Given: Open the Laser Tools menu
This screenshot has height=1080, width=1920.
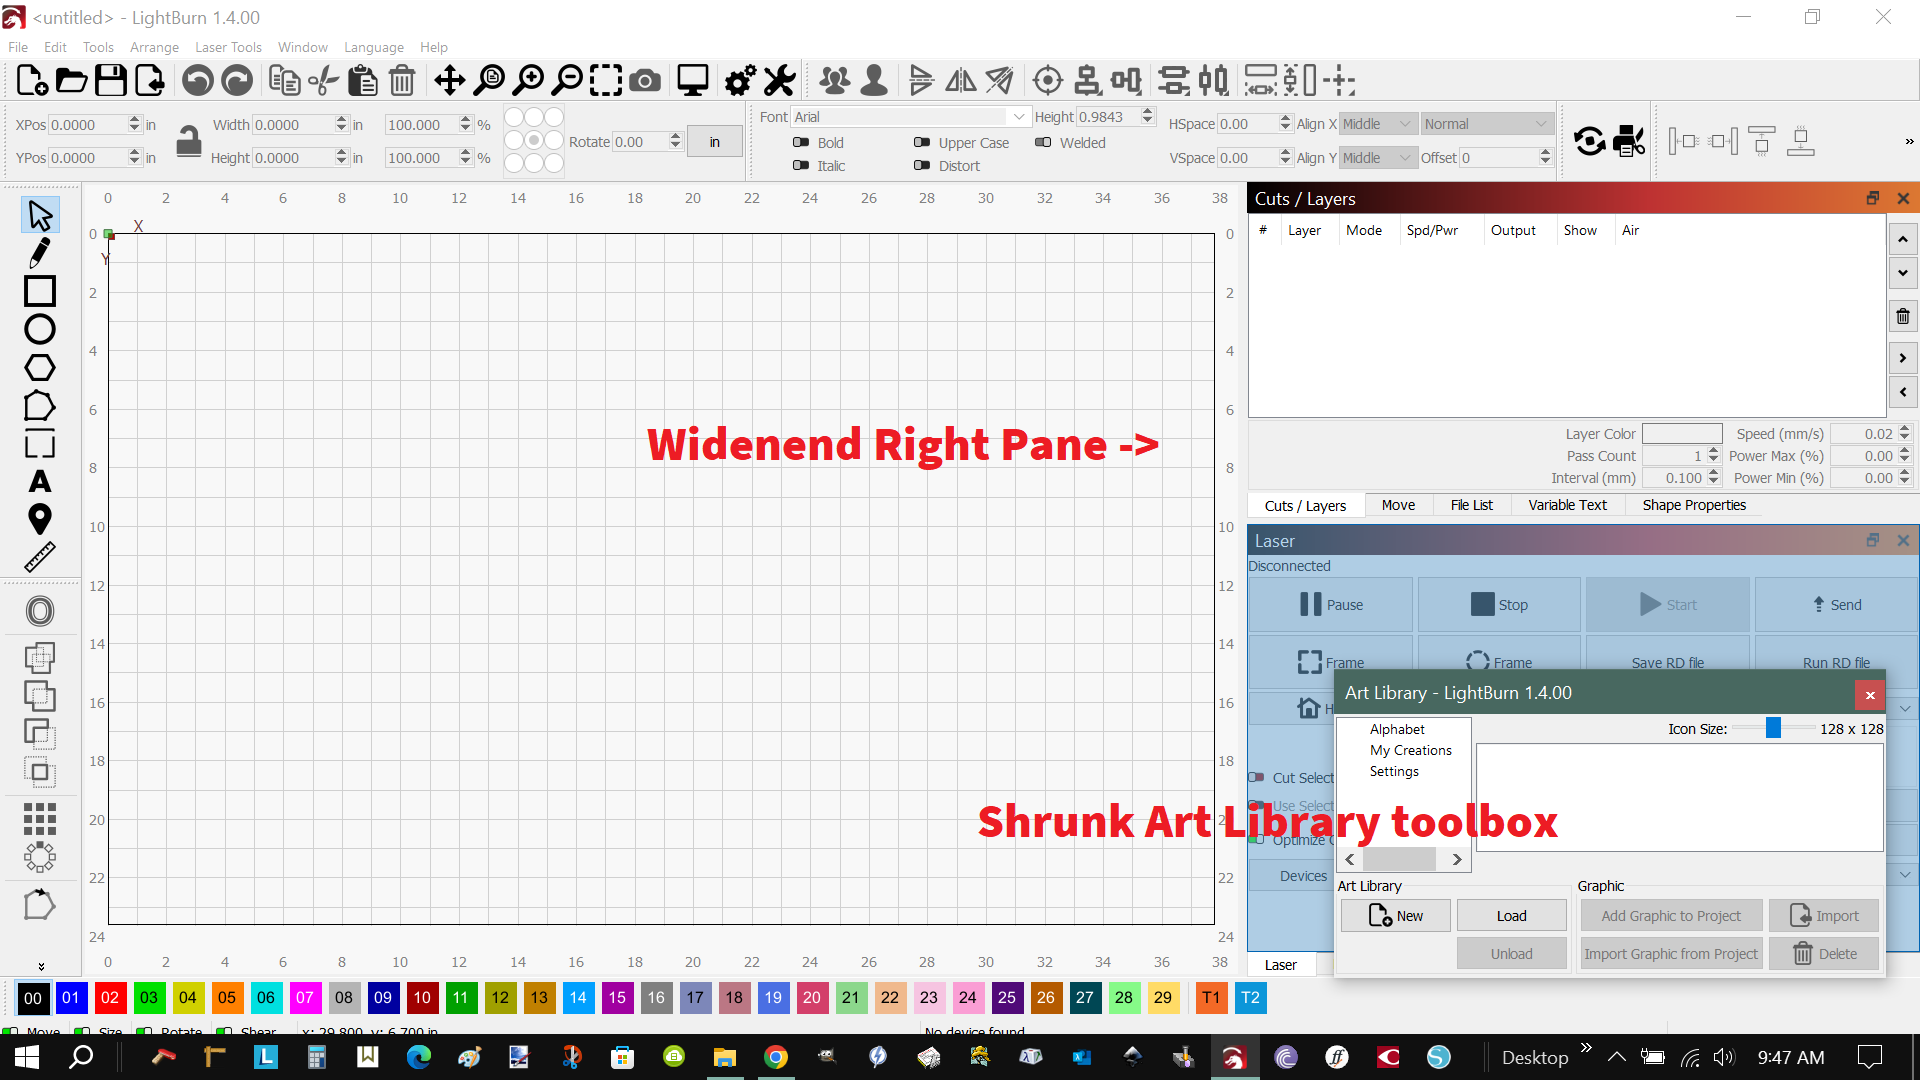Looking at the screenshot, I should (228, 47).
